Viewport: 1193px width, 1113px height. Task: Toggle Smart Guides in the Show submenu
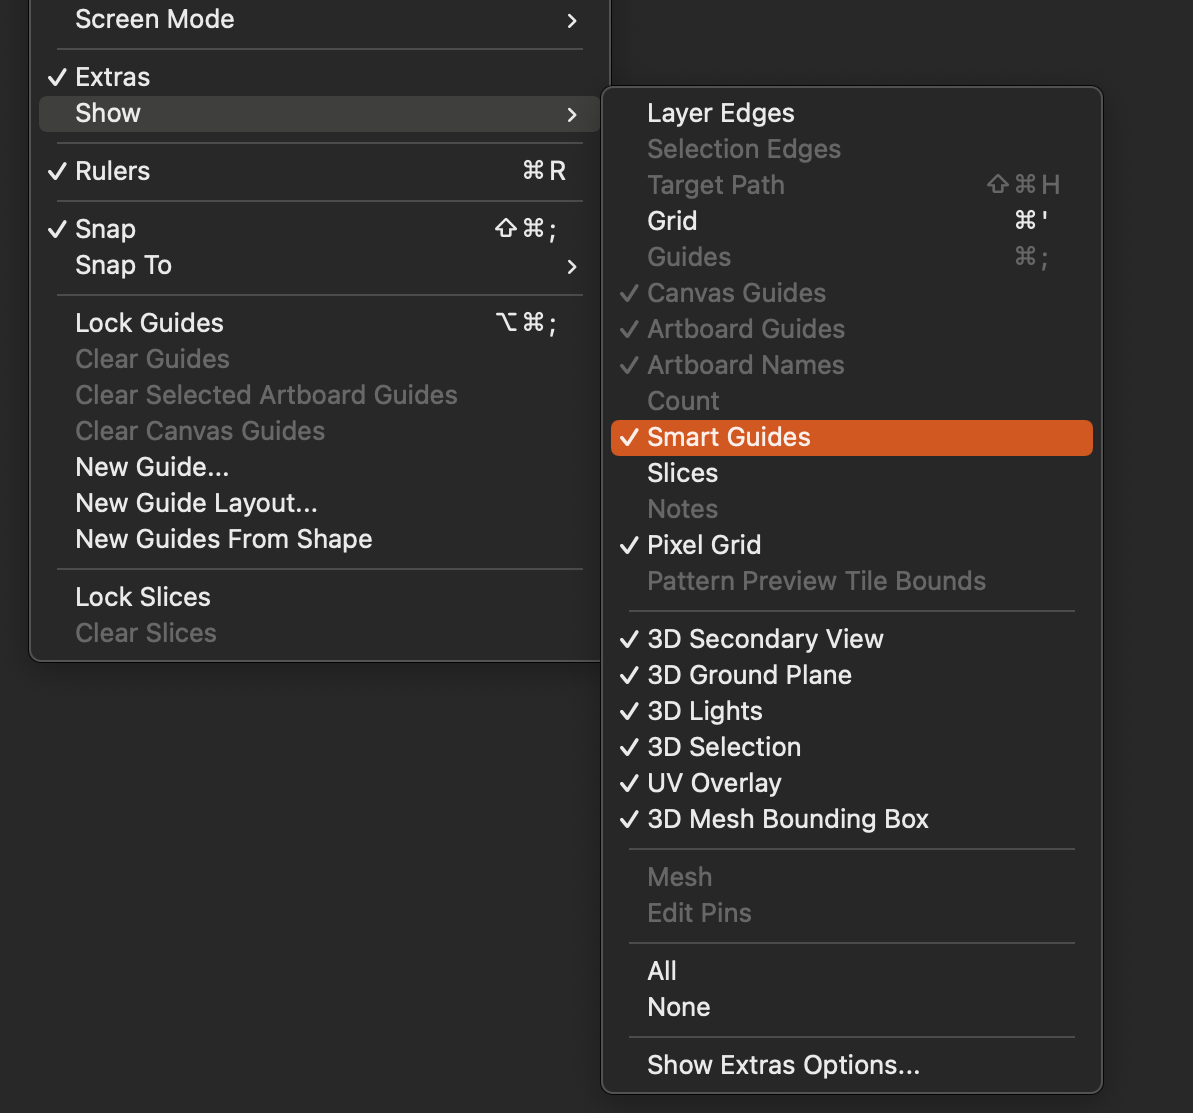[728, 437]
